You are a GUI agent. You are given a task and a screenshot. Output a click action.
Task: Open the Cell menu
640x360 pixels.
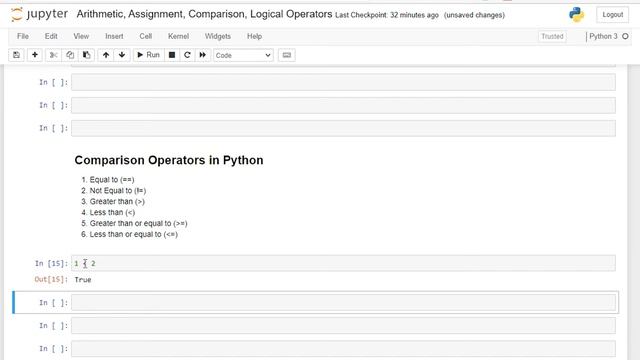[x=146, y=36]
